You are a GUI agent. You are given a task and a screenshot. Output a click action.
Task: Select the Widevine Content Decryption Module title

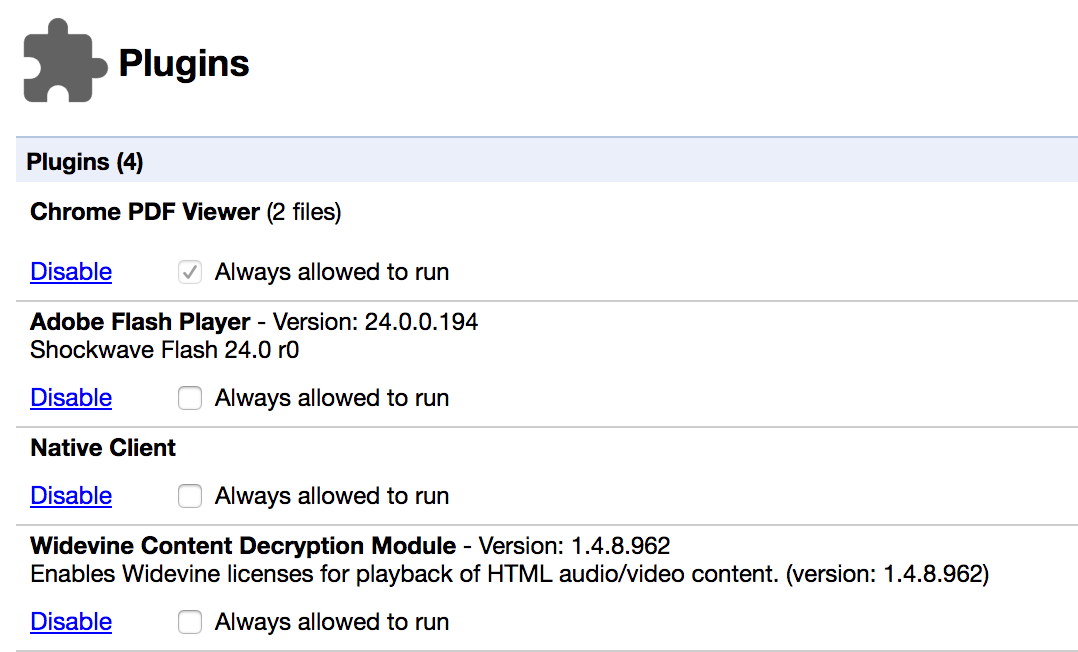click(243, 546)
